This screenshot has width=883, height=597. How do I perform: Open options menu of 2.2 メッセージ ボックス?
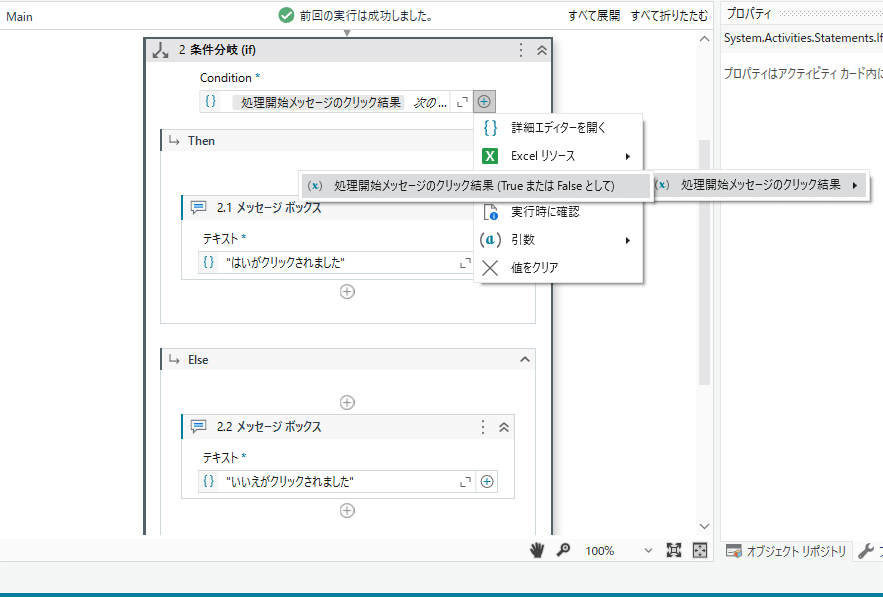click(483, 427)
